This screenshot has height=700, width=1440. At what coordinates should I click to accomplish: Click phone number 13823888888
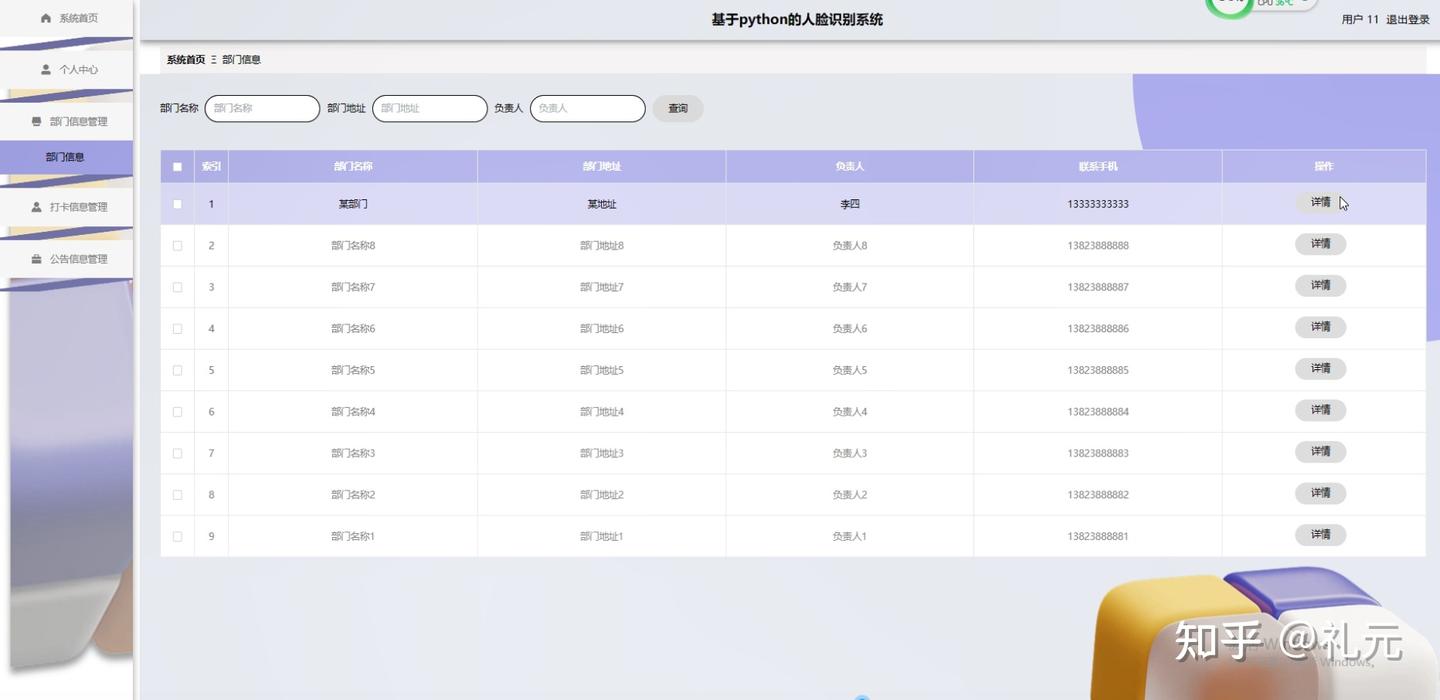pos(1098,245)
